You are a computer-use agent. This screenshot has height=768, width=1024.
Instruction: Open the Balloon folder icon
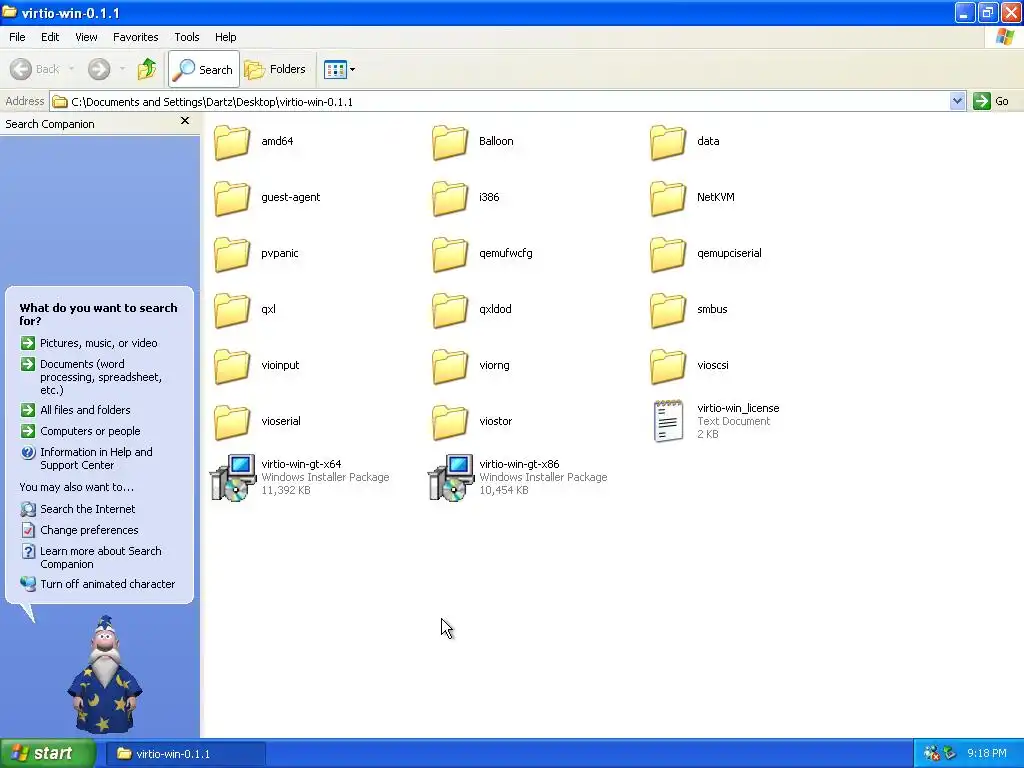pyautogui.click(x=450, y=142)
